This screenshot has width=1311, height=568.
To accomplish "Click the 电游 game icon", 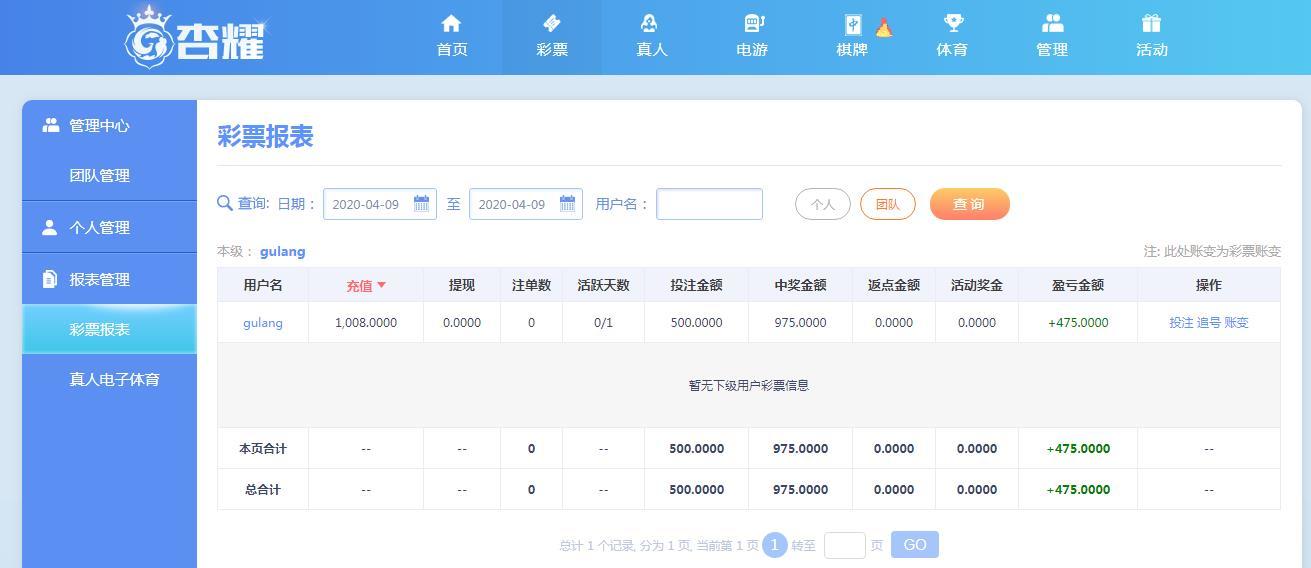I will (x=754, y=23).
